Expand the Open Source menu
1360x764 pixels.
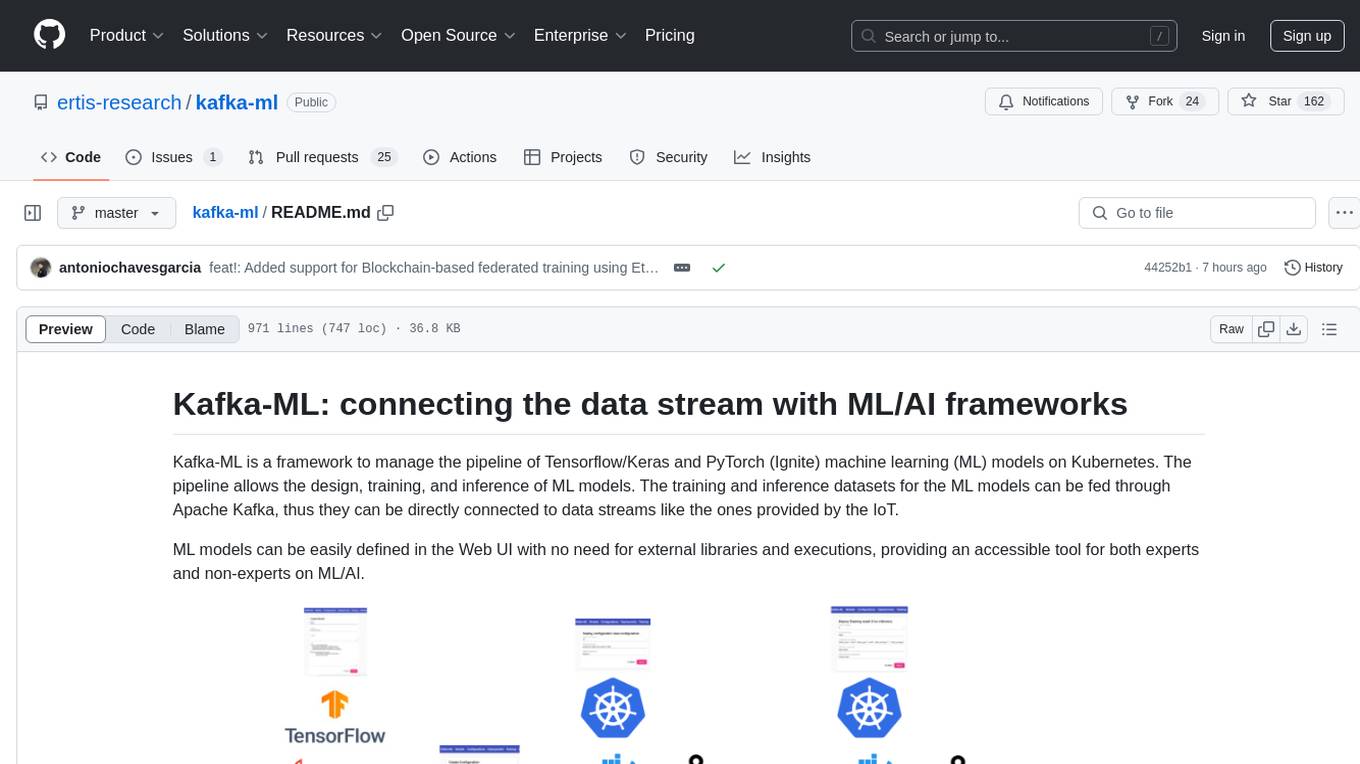pyautogui.click(x=458, y=35)
